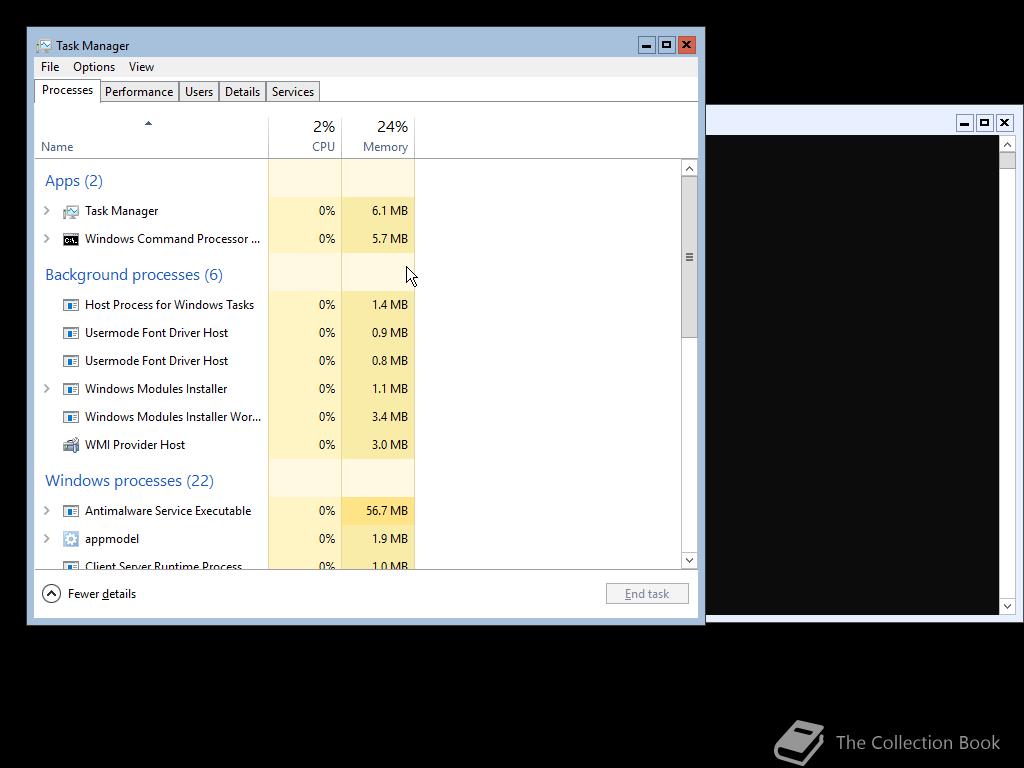Switch to the Services tab

[293, 91]
